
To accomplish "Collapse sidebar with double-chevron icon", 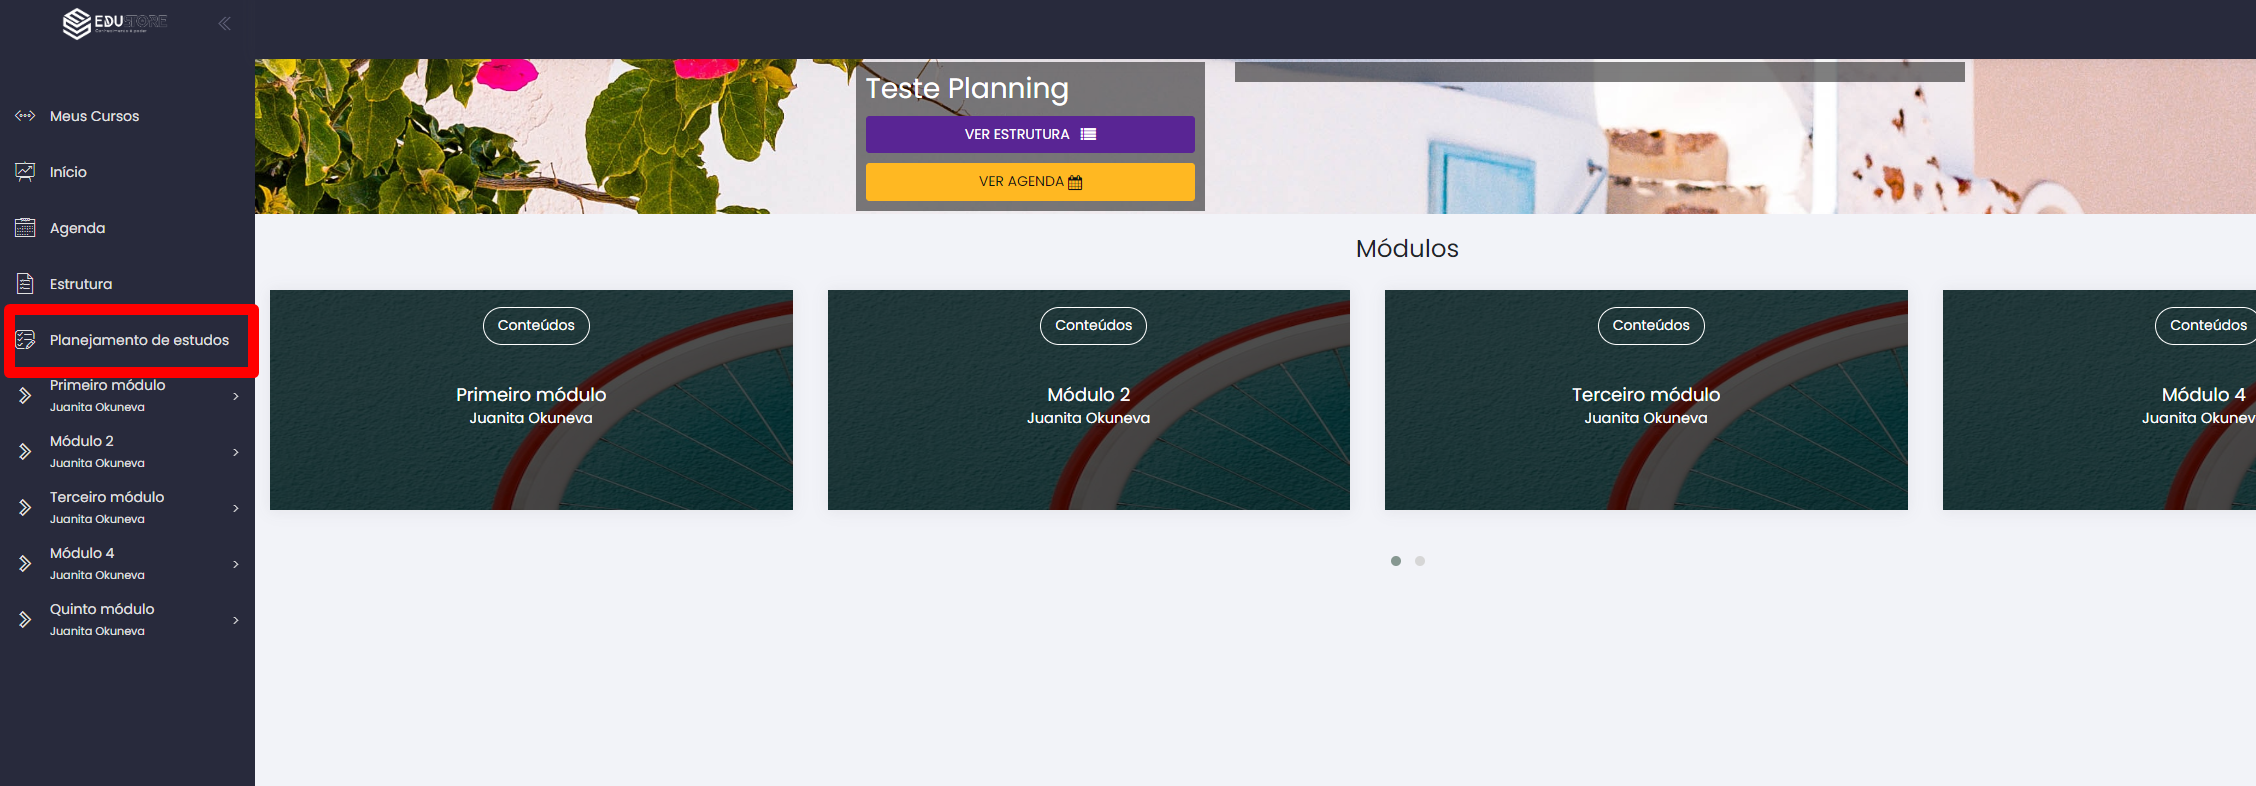I will (x=225, y=23).
